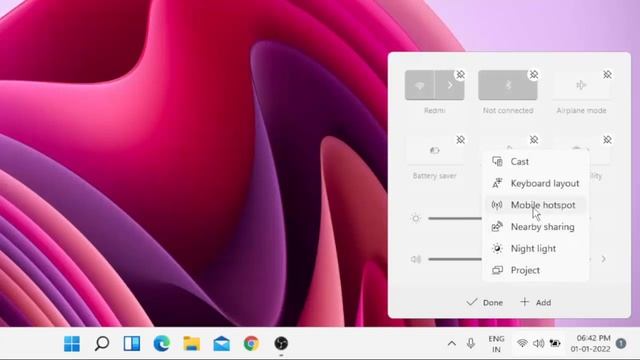640x360 pixels.
Task: Open the notification count badge
Action: [x=621, y=343]
